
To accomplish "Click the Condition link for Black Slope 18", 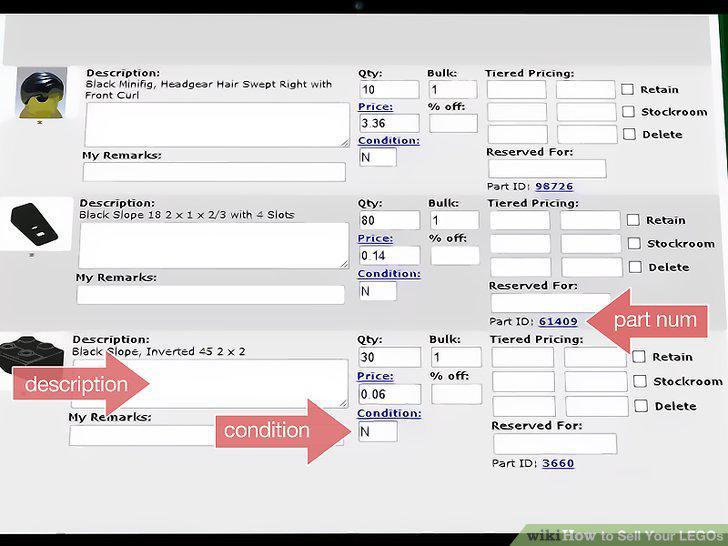I will pyautogui.click(x=389, y=274).
